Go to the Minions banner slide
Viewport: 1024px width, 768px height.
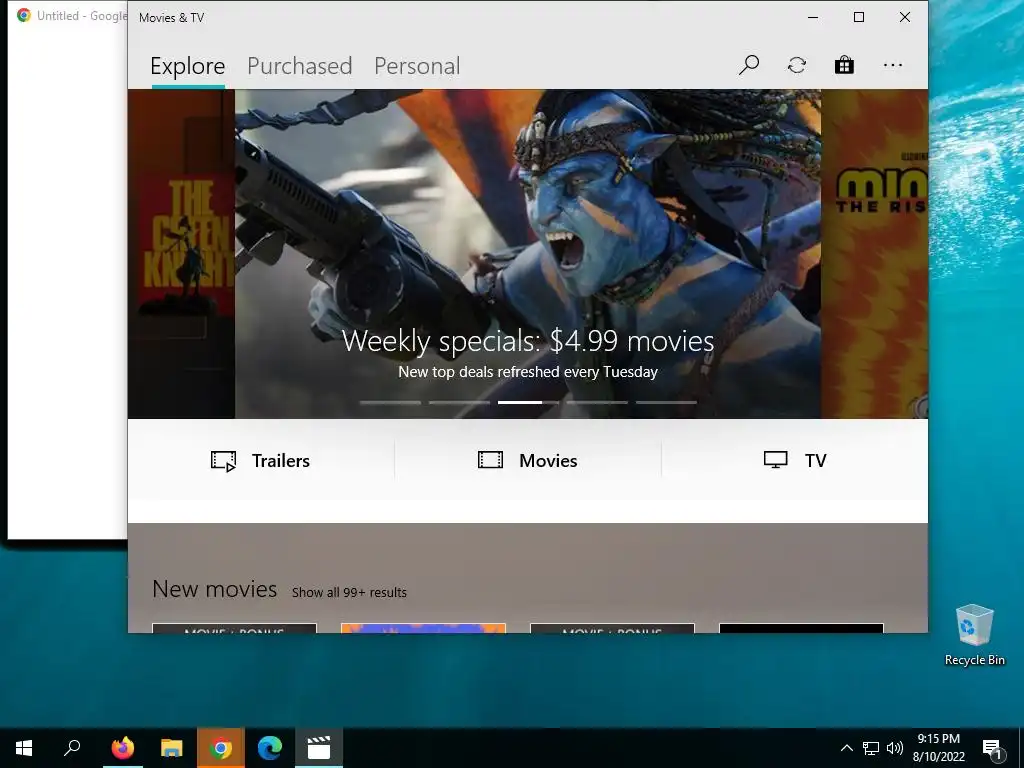[x=874, y=253]
